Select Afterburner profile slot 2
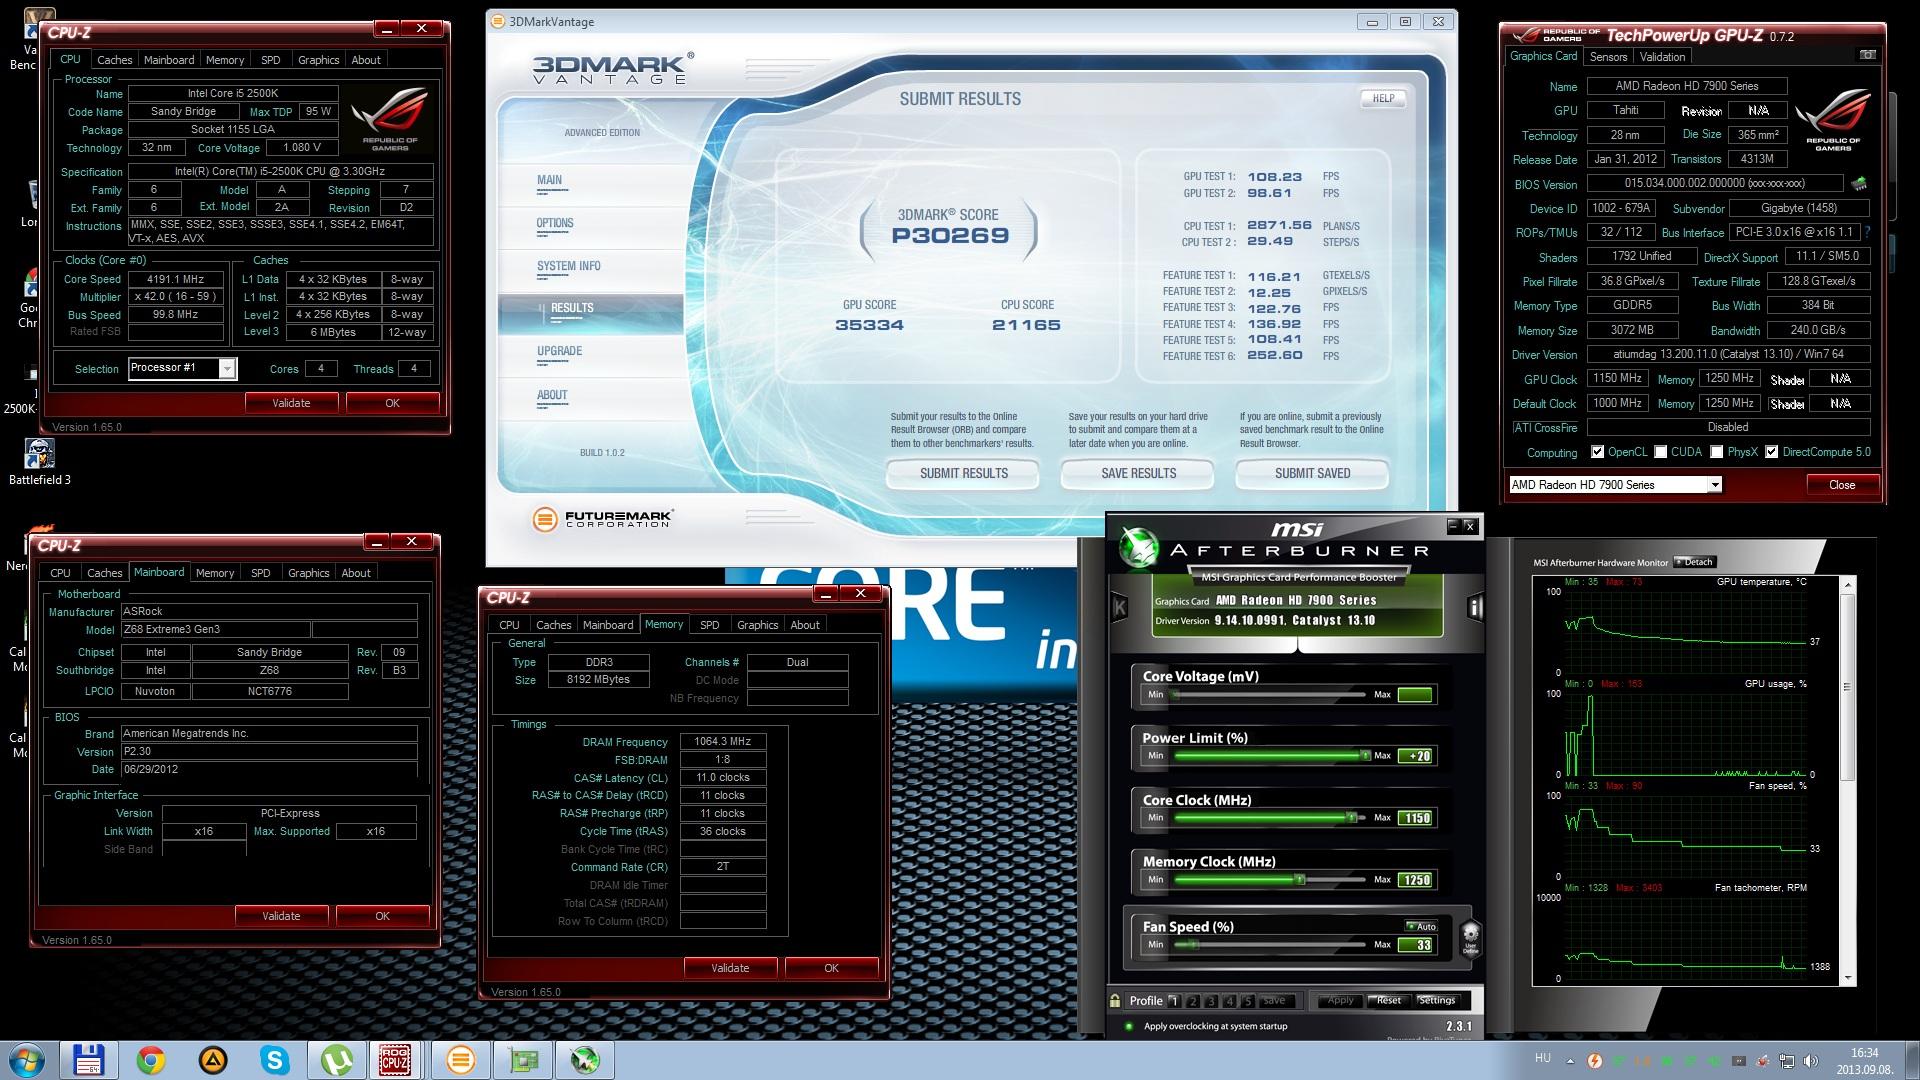This screenshot has width=1920, height=1080. [x=1193, y=1001]
